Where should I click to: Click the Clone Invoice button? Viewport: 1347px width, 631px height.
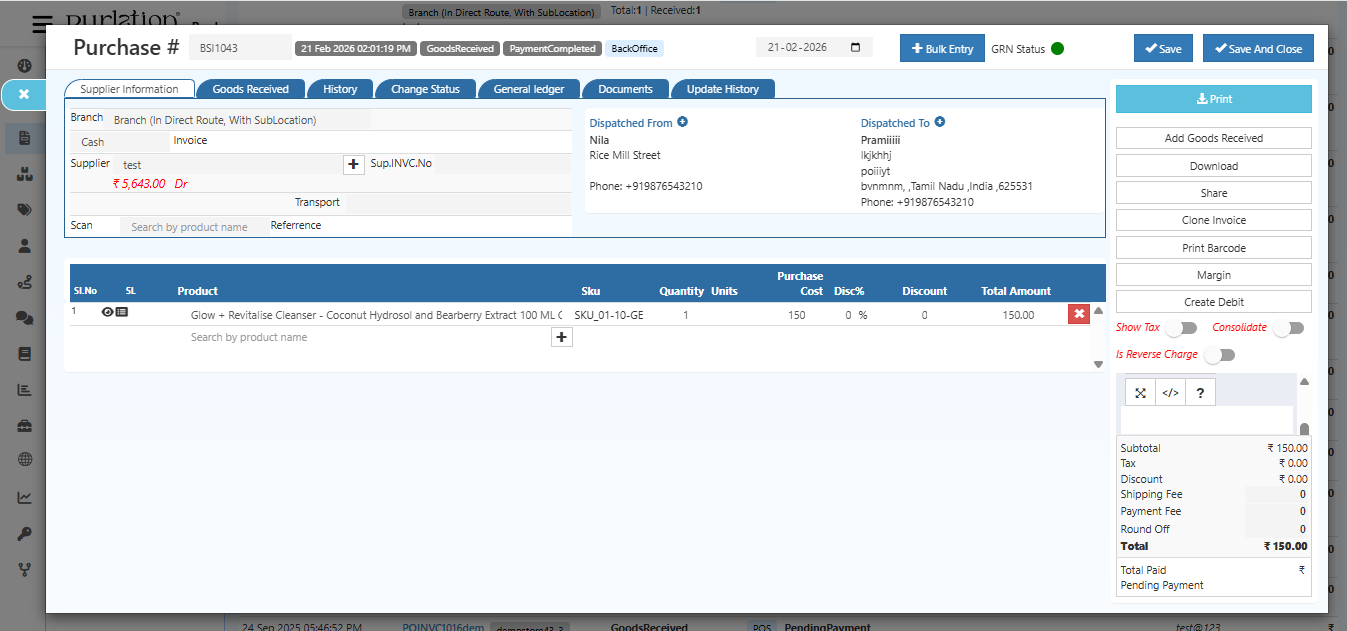click(1212, 219)
